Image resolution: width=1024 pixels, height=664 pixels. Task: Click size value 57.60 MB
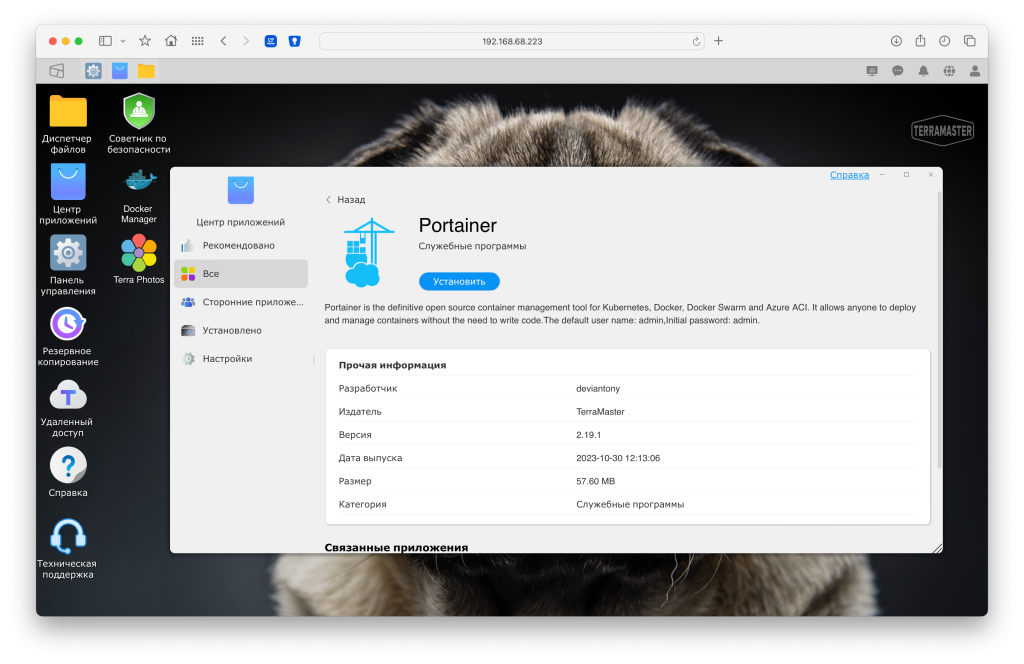coord(595,481)
